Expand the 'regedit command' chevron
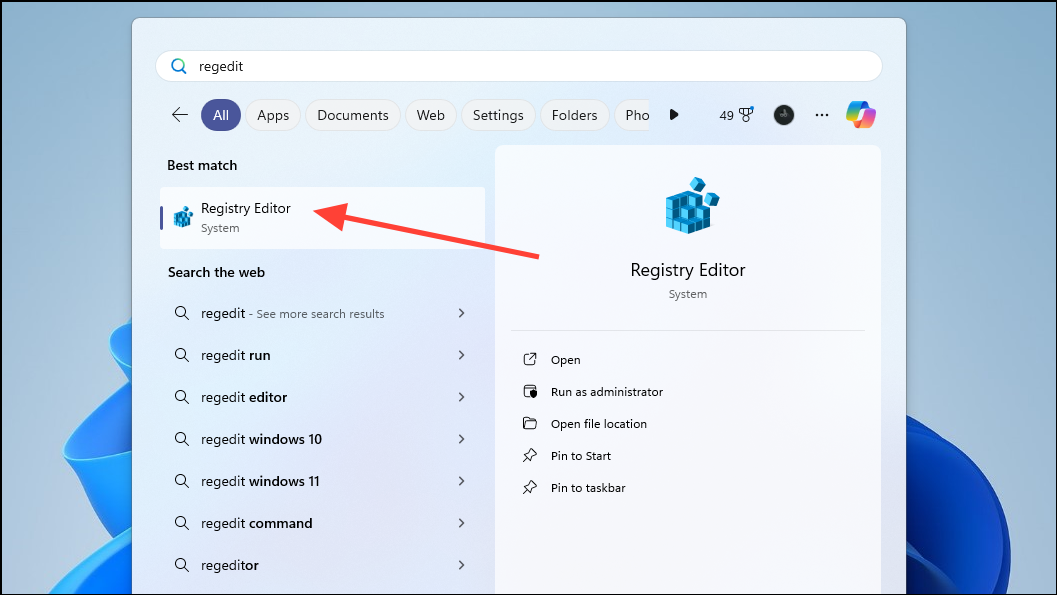 pyautogui.click(x=462, y=523)
